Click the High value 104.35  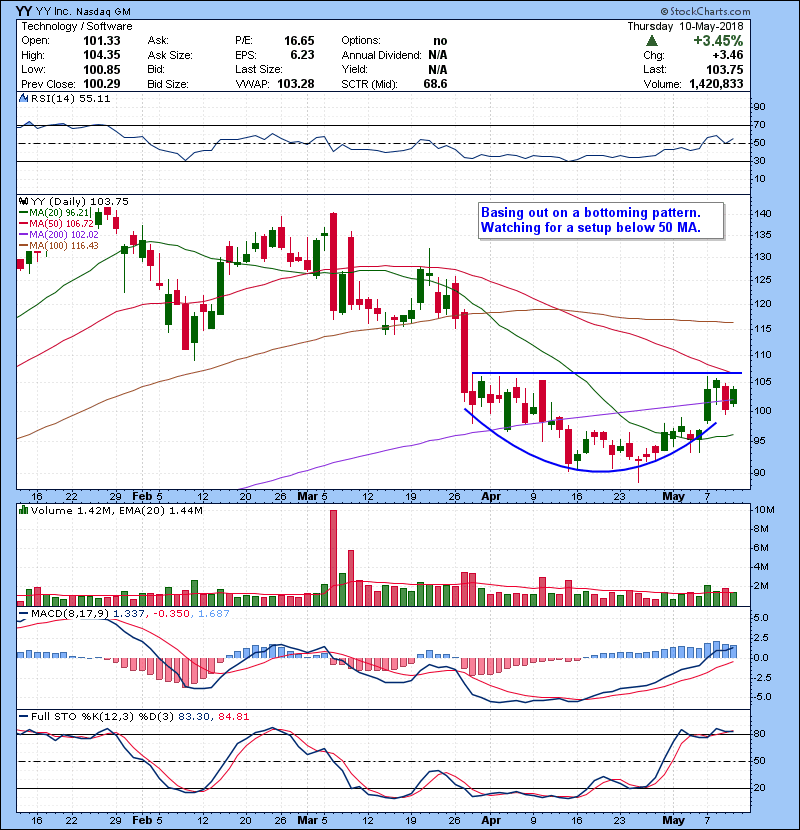coord(102,55)
